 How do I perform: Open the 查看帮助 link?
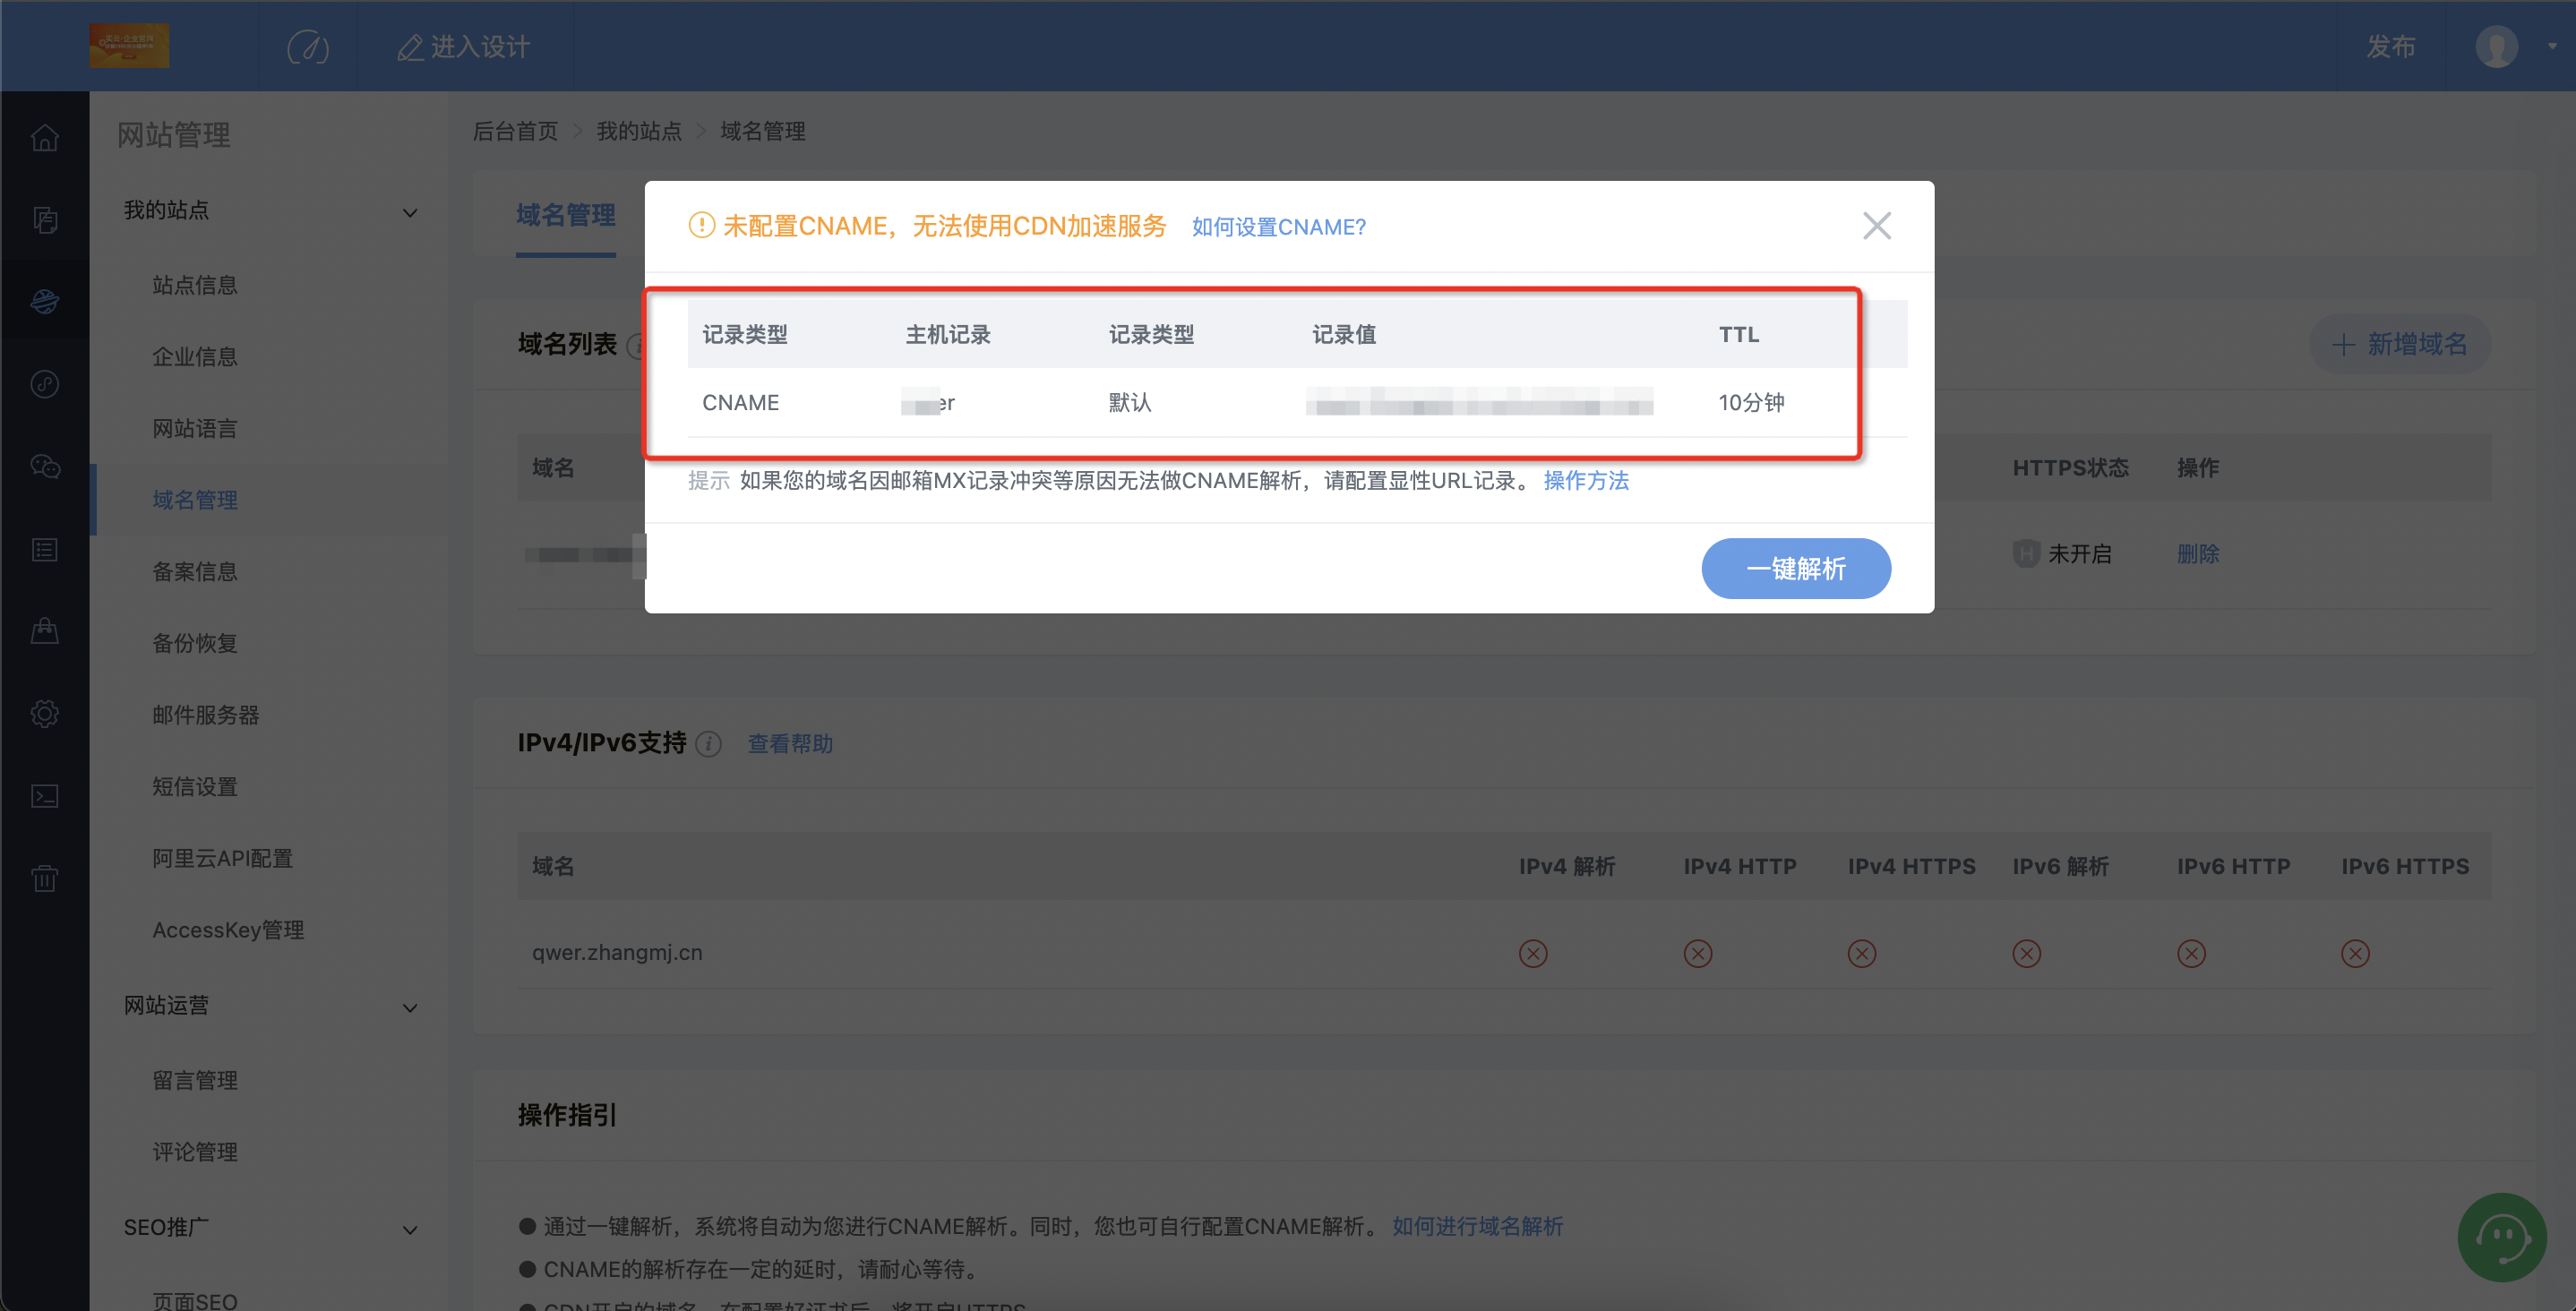tap(790, 744)
